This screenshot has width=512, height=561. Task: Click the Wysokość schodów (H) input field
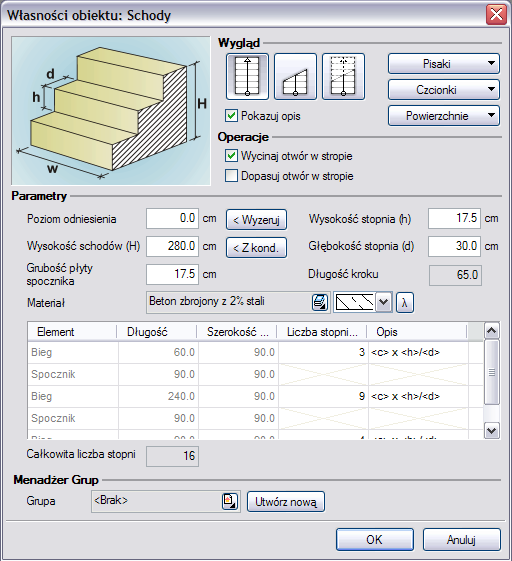(172, 246)
